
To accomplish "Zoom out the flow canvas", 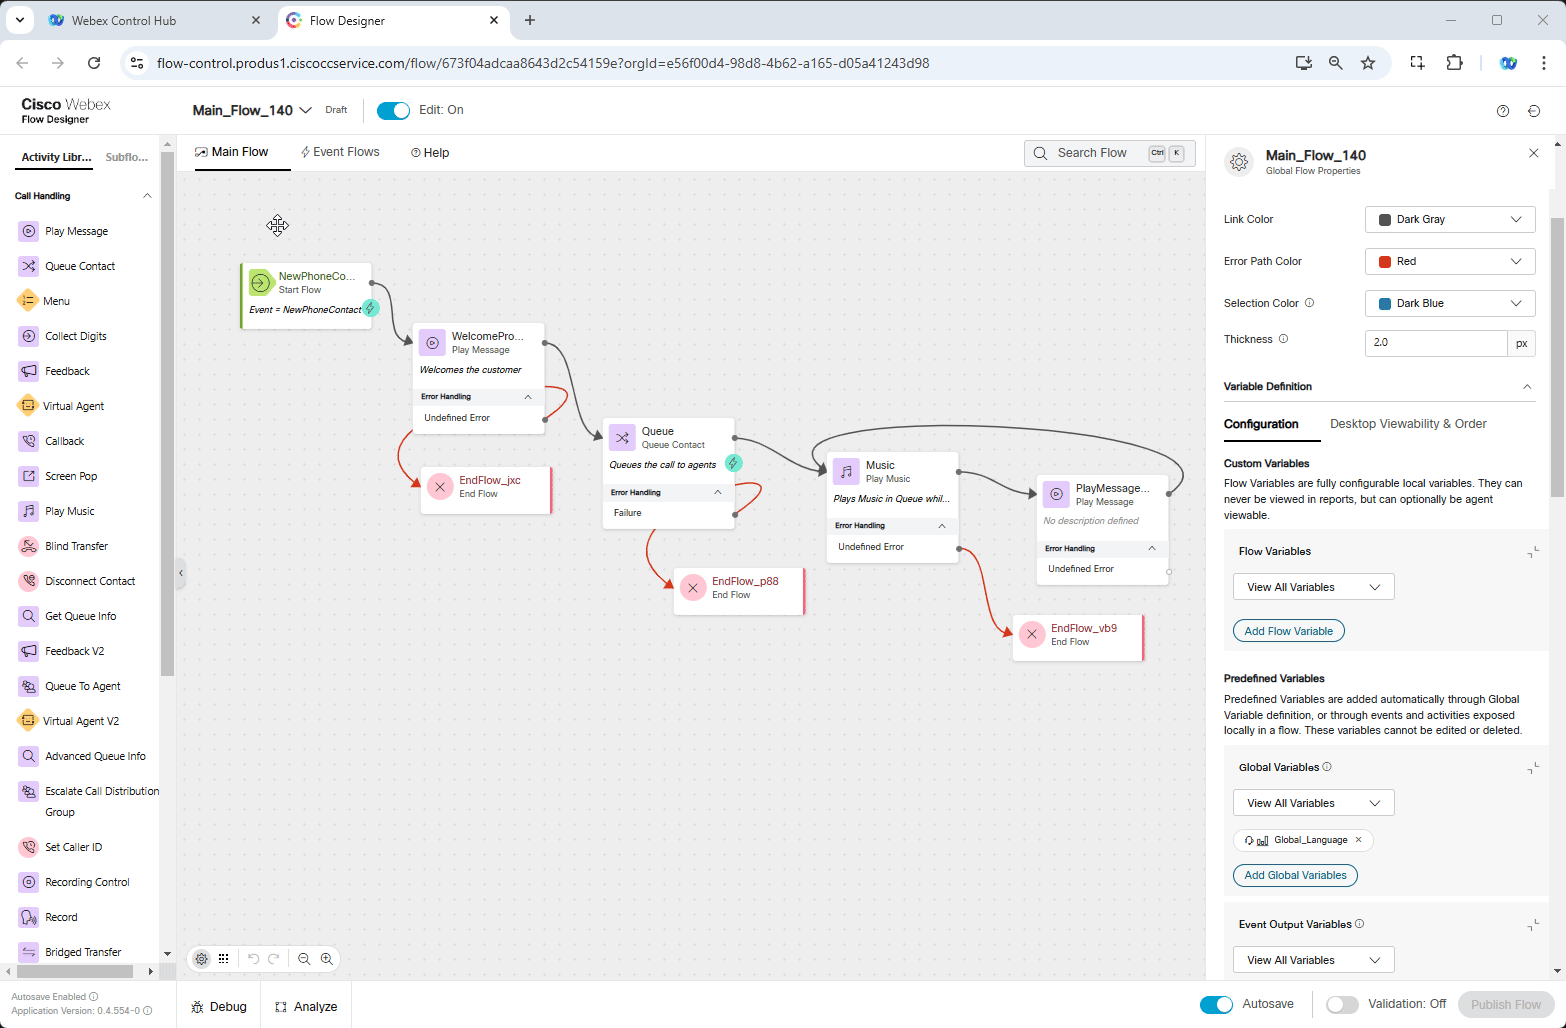I will (x=304, y=959).
